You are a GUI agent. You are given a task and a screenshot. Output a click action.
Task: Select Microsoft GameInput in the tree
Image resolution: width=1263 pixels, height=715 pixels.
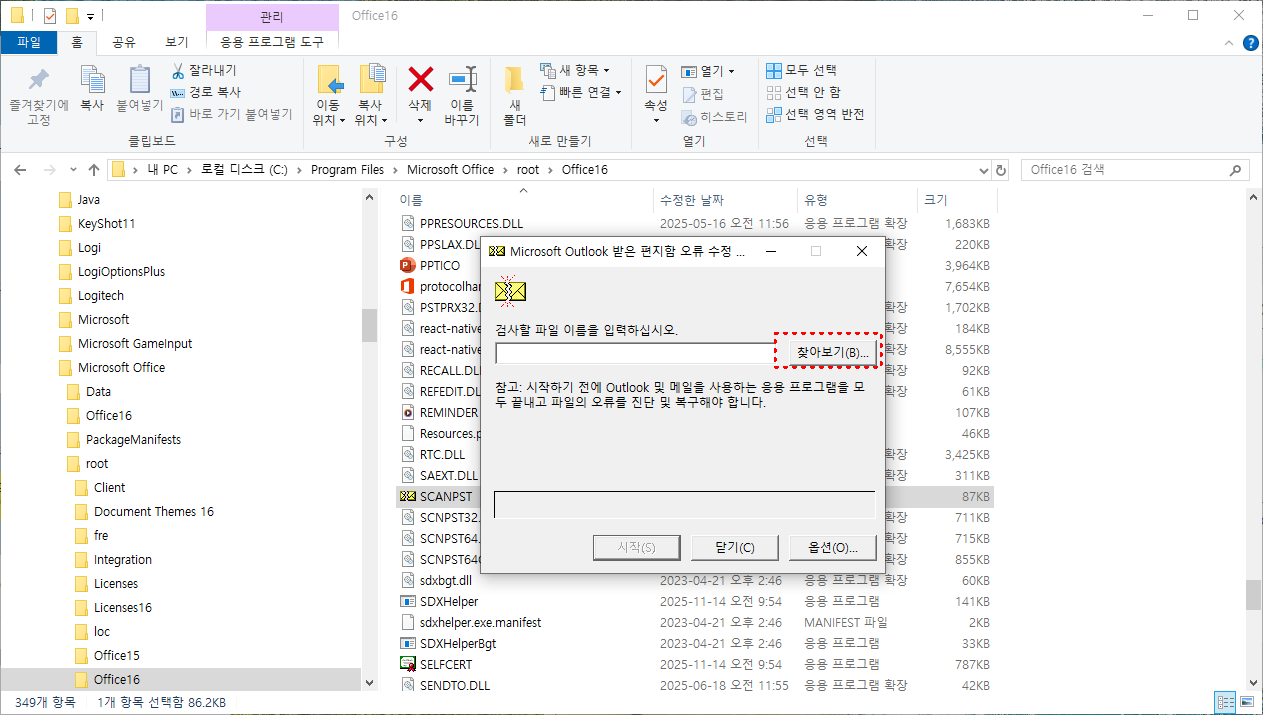coord(135,343)
